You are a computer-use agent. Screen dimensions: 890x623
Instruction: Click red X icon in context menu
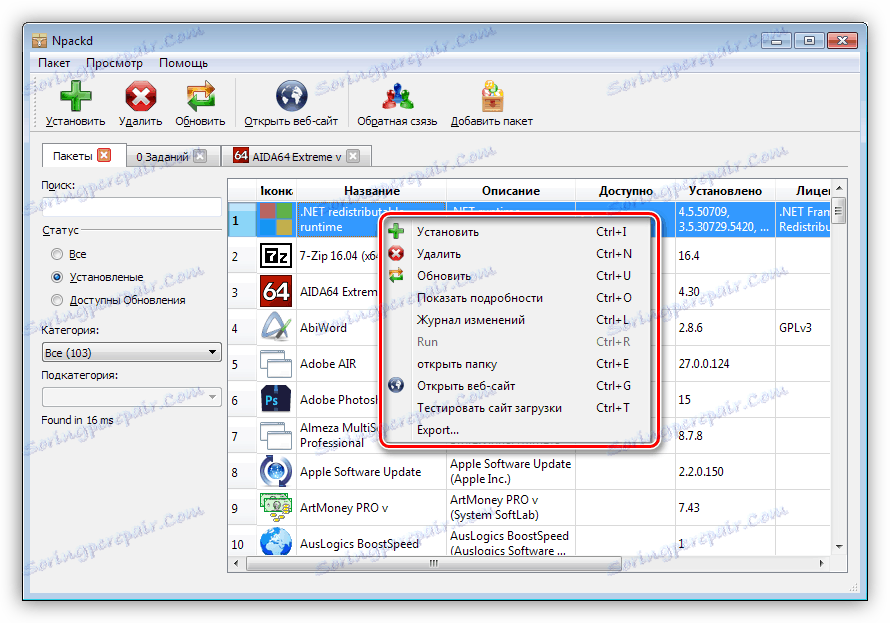pos(396,254)
